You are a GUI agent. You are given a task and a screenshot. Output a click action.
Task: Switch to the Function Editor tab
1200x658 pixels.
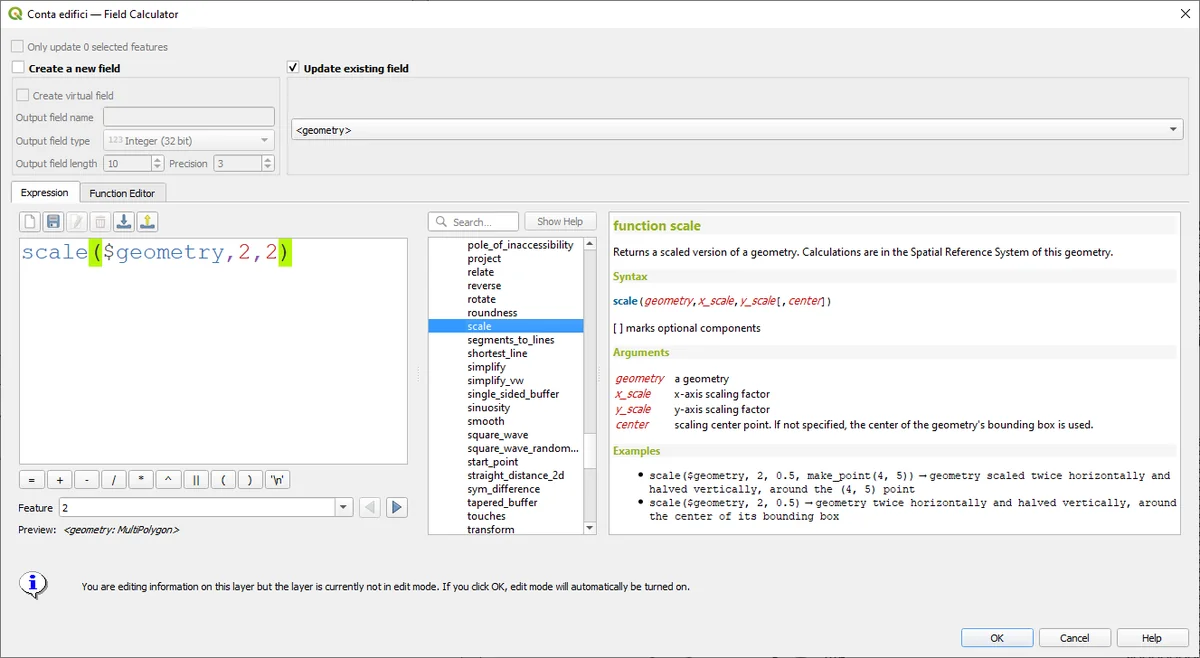(122, 193)
